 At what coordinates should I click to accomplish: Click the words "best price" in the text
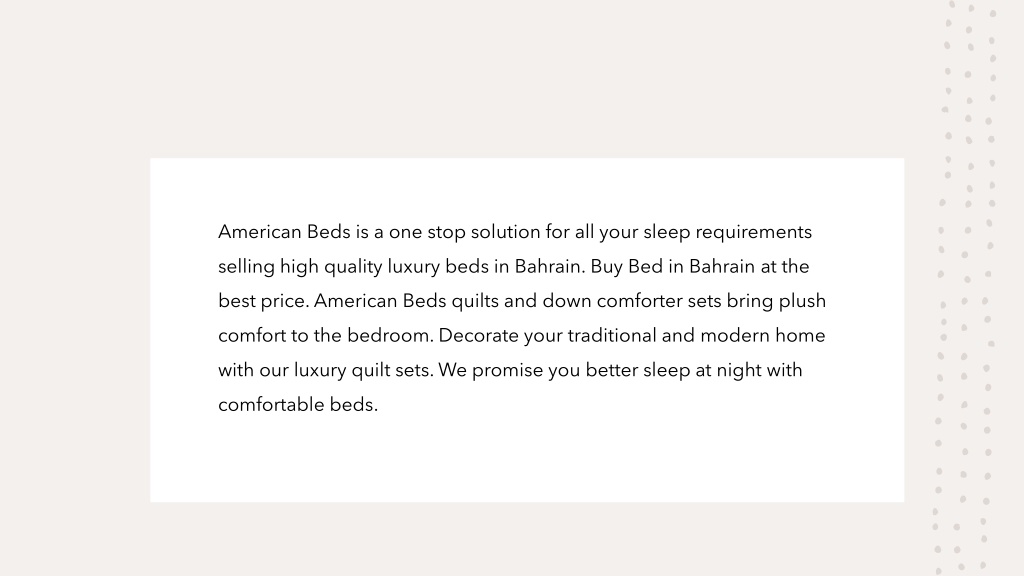point(263,302)
